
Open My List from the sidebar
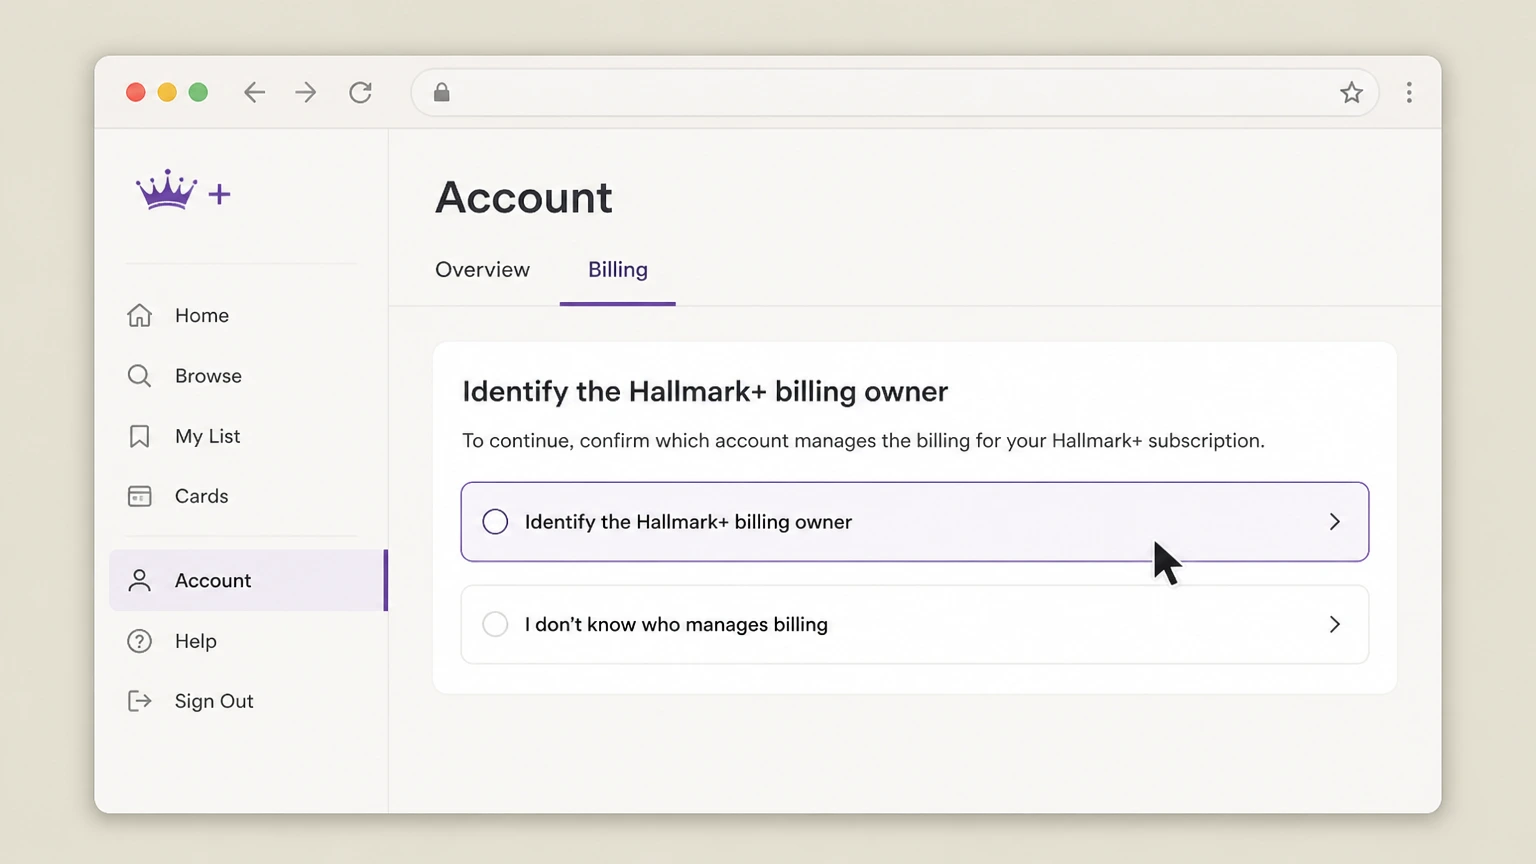click(207, 436)
